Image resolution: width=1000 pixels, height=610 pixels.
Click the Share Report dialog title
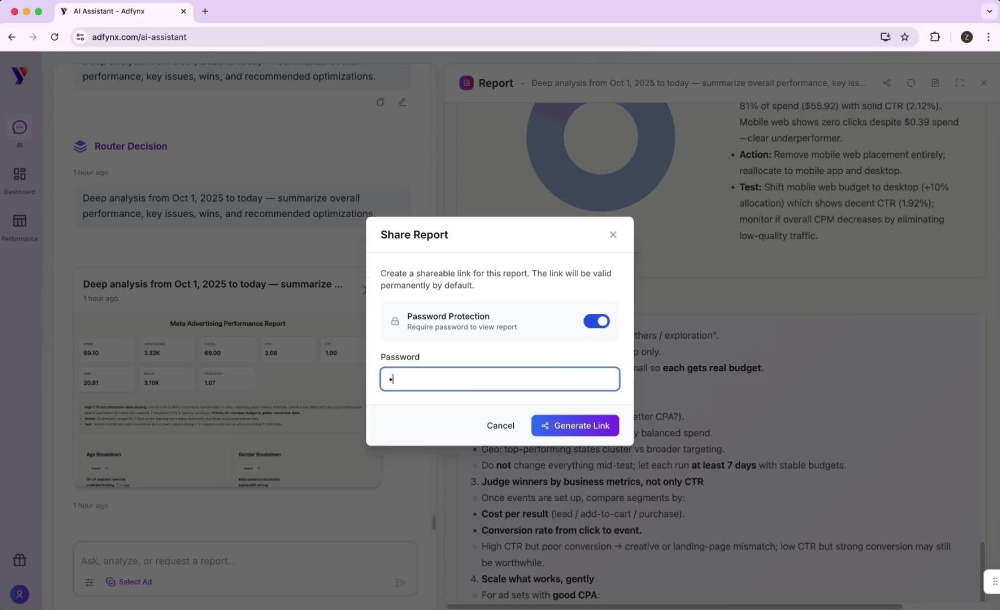[x=414, y=235]
